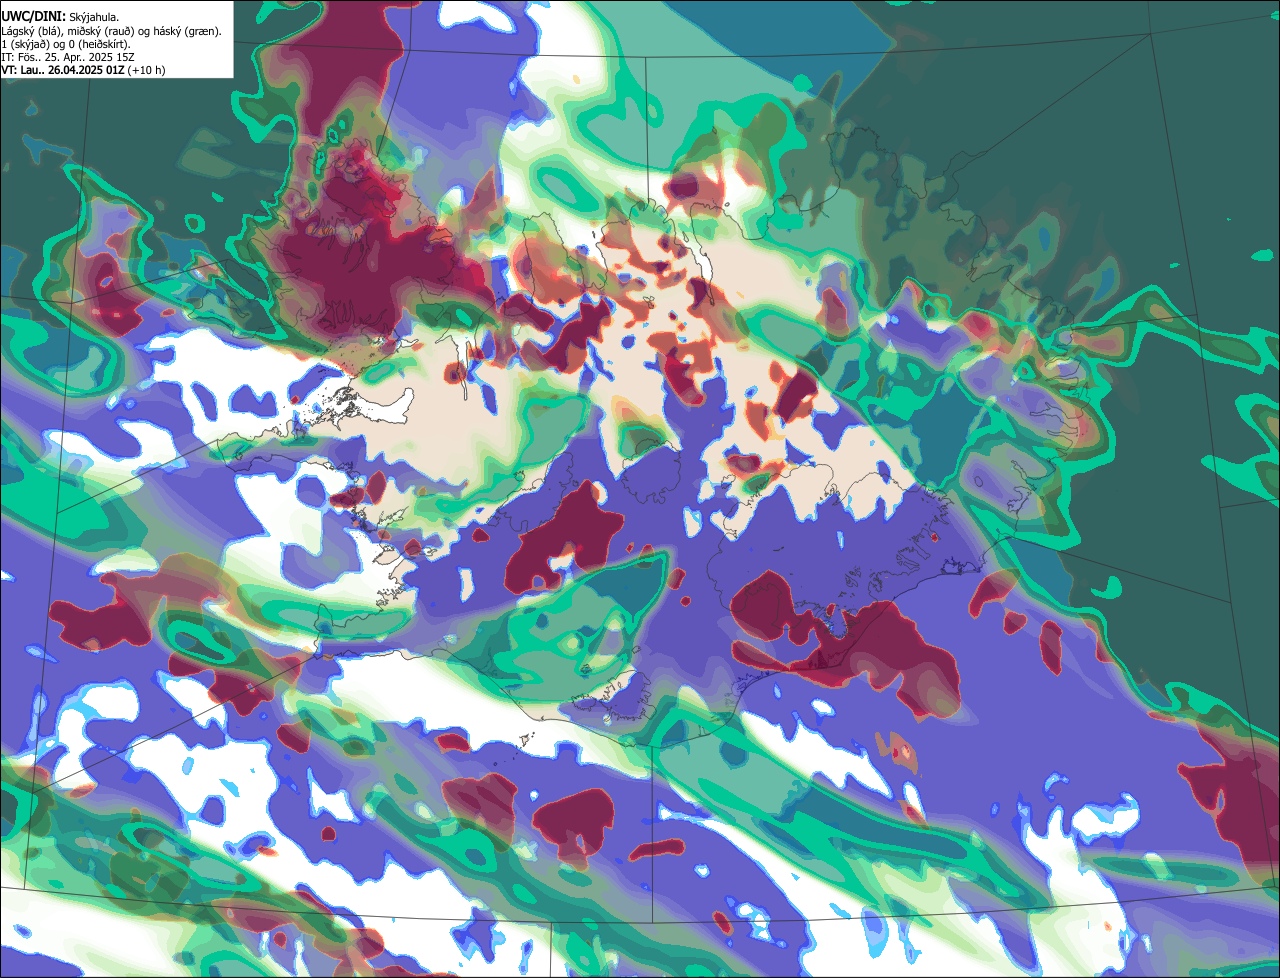Select the 'IT: Fös.. 25. Apr.. 2025 15Z' line
1280x978 pixels.
[69, 58]
